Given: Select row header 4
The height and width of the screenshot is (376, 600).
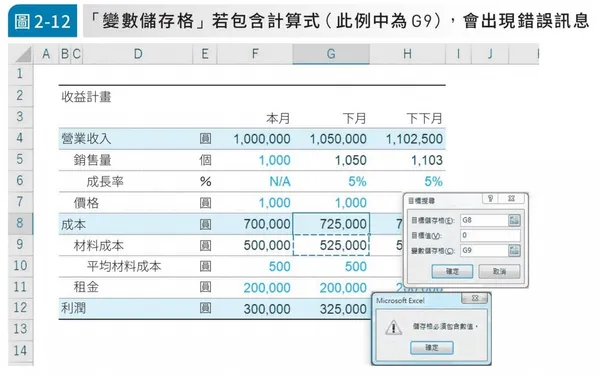Looking at the screenshot, I should click(20, 138).
